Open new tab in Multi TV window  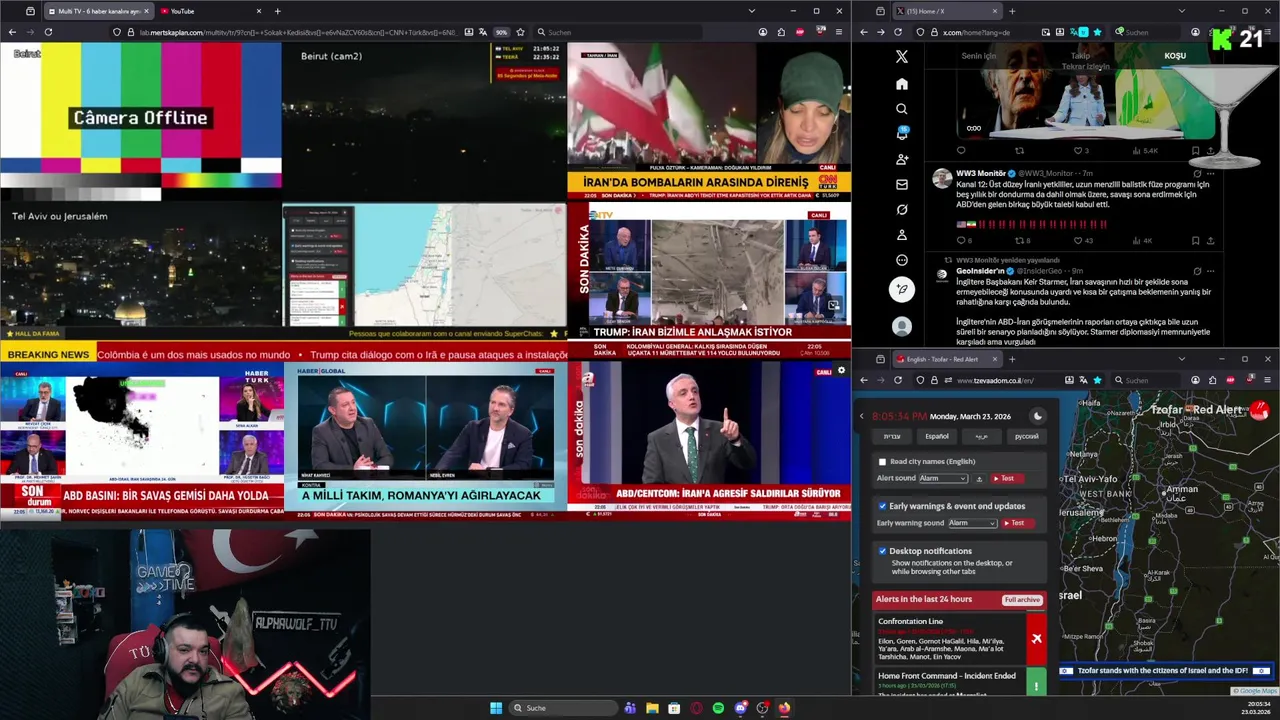click(x=277, y=11)
